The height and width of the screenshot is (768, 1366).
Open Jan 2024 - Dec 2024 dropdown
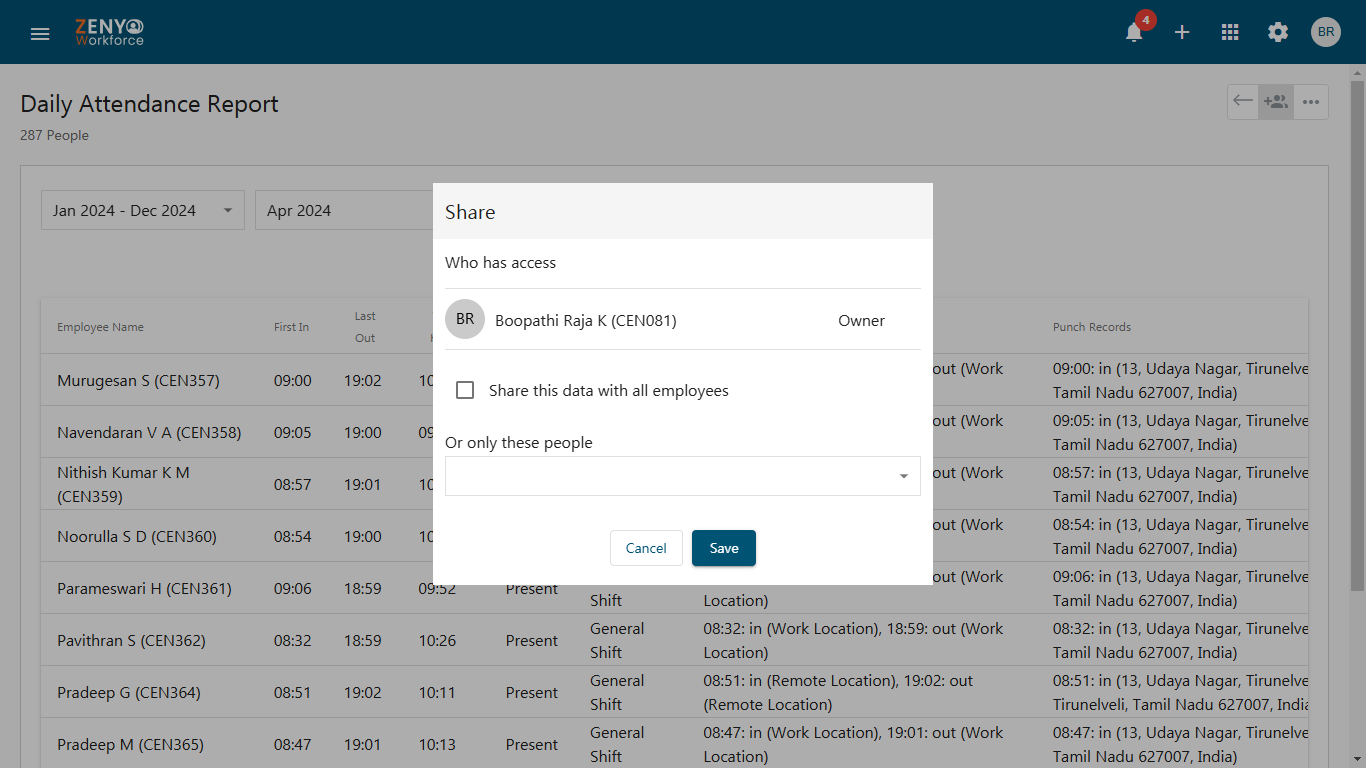point(143,210)
